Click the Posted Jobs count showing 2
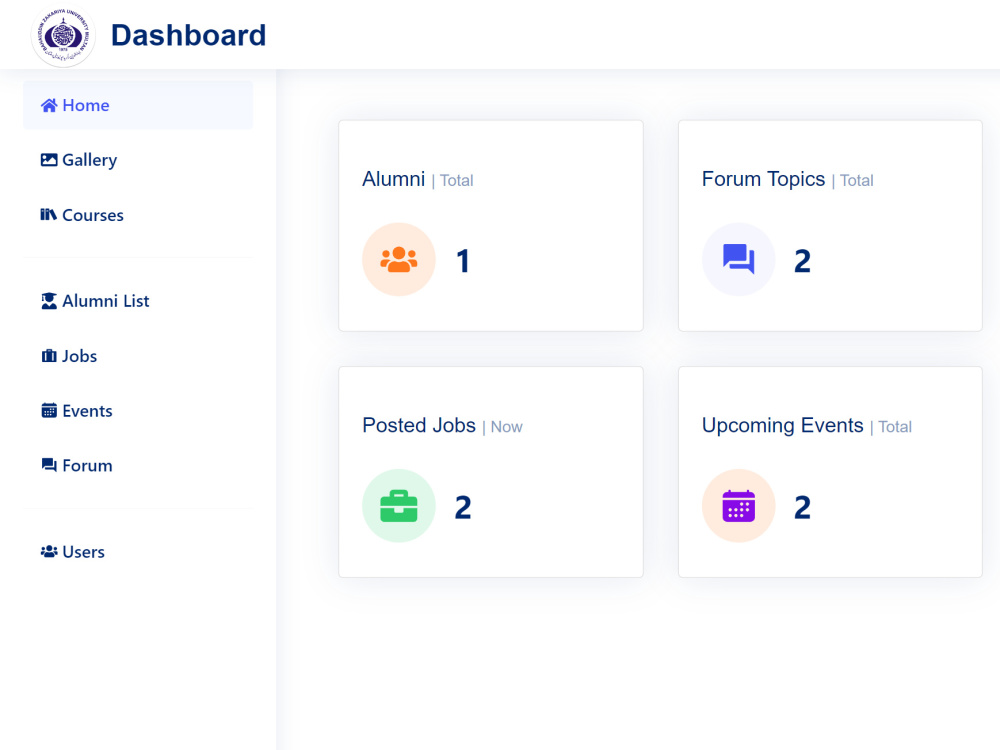The height and width of the screenshot is (750, 1000). 462,506
